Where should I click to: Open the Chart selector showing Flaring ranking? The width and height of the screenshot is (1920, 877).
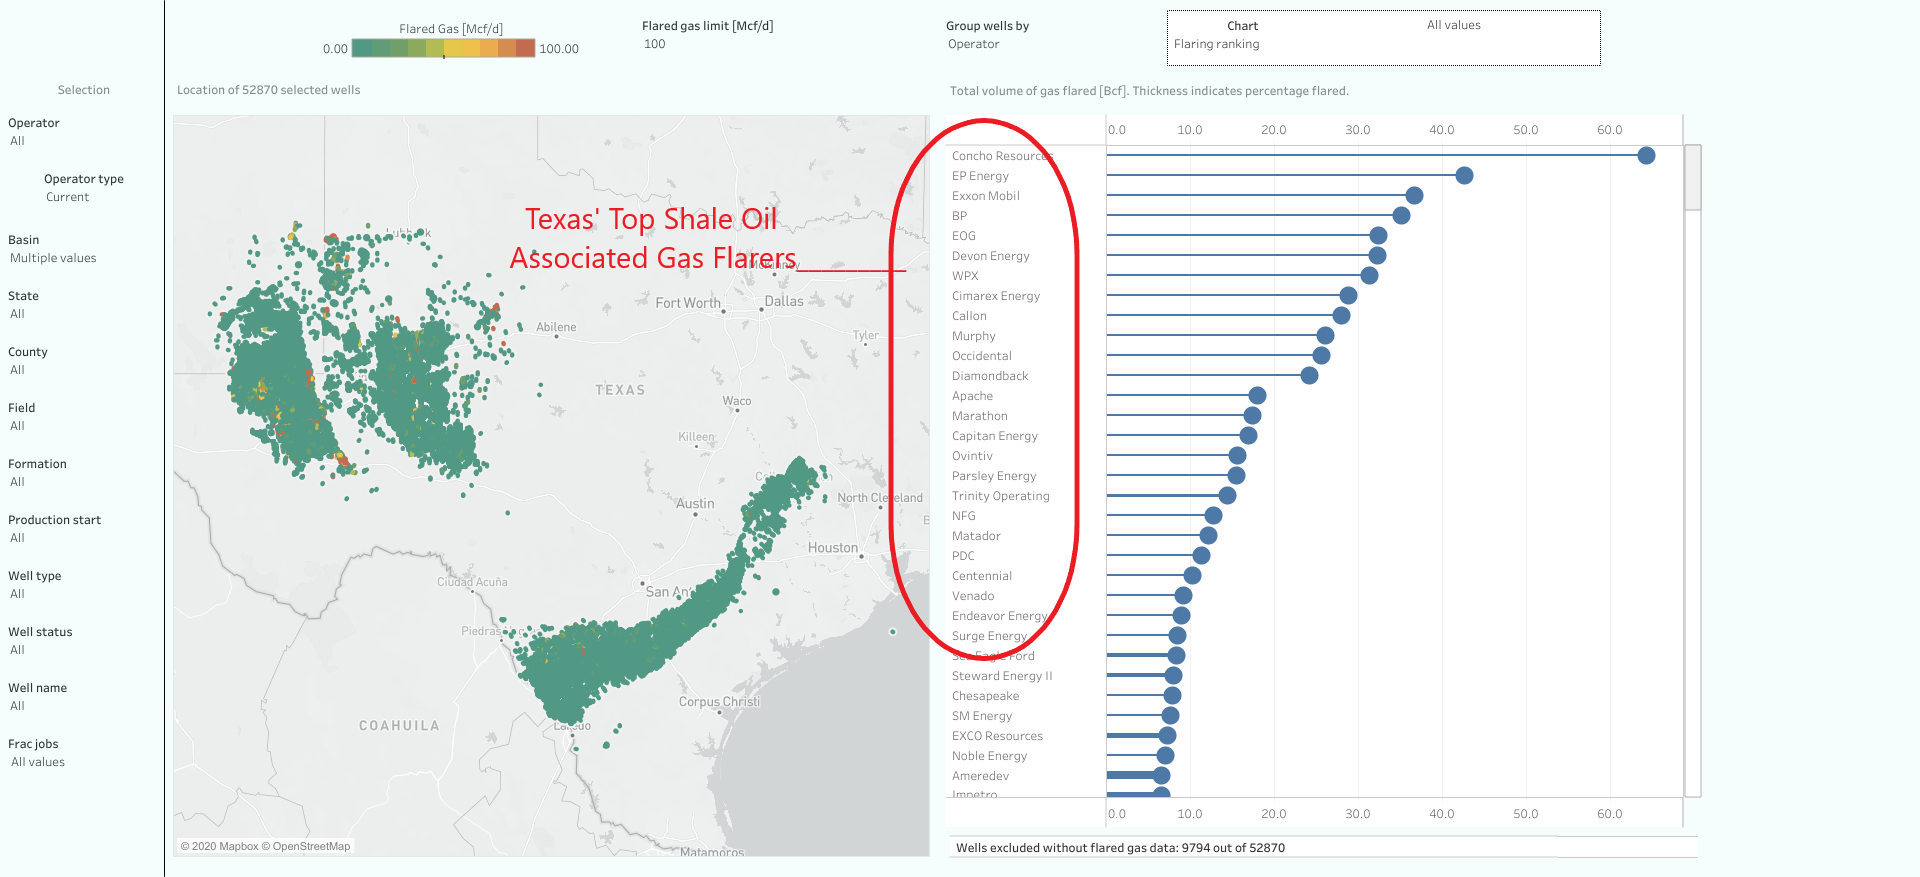click(1217, 44)
